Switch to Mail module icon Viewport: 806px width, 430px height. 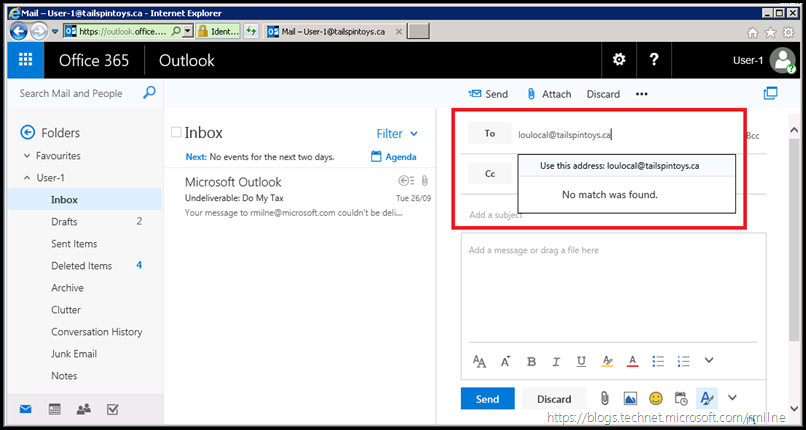26,409
